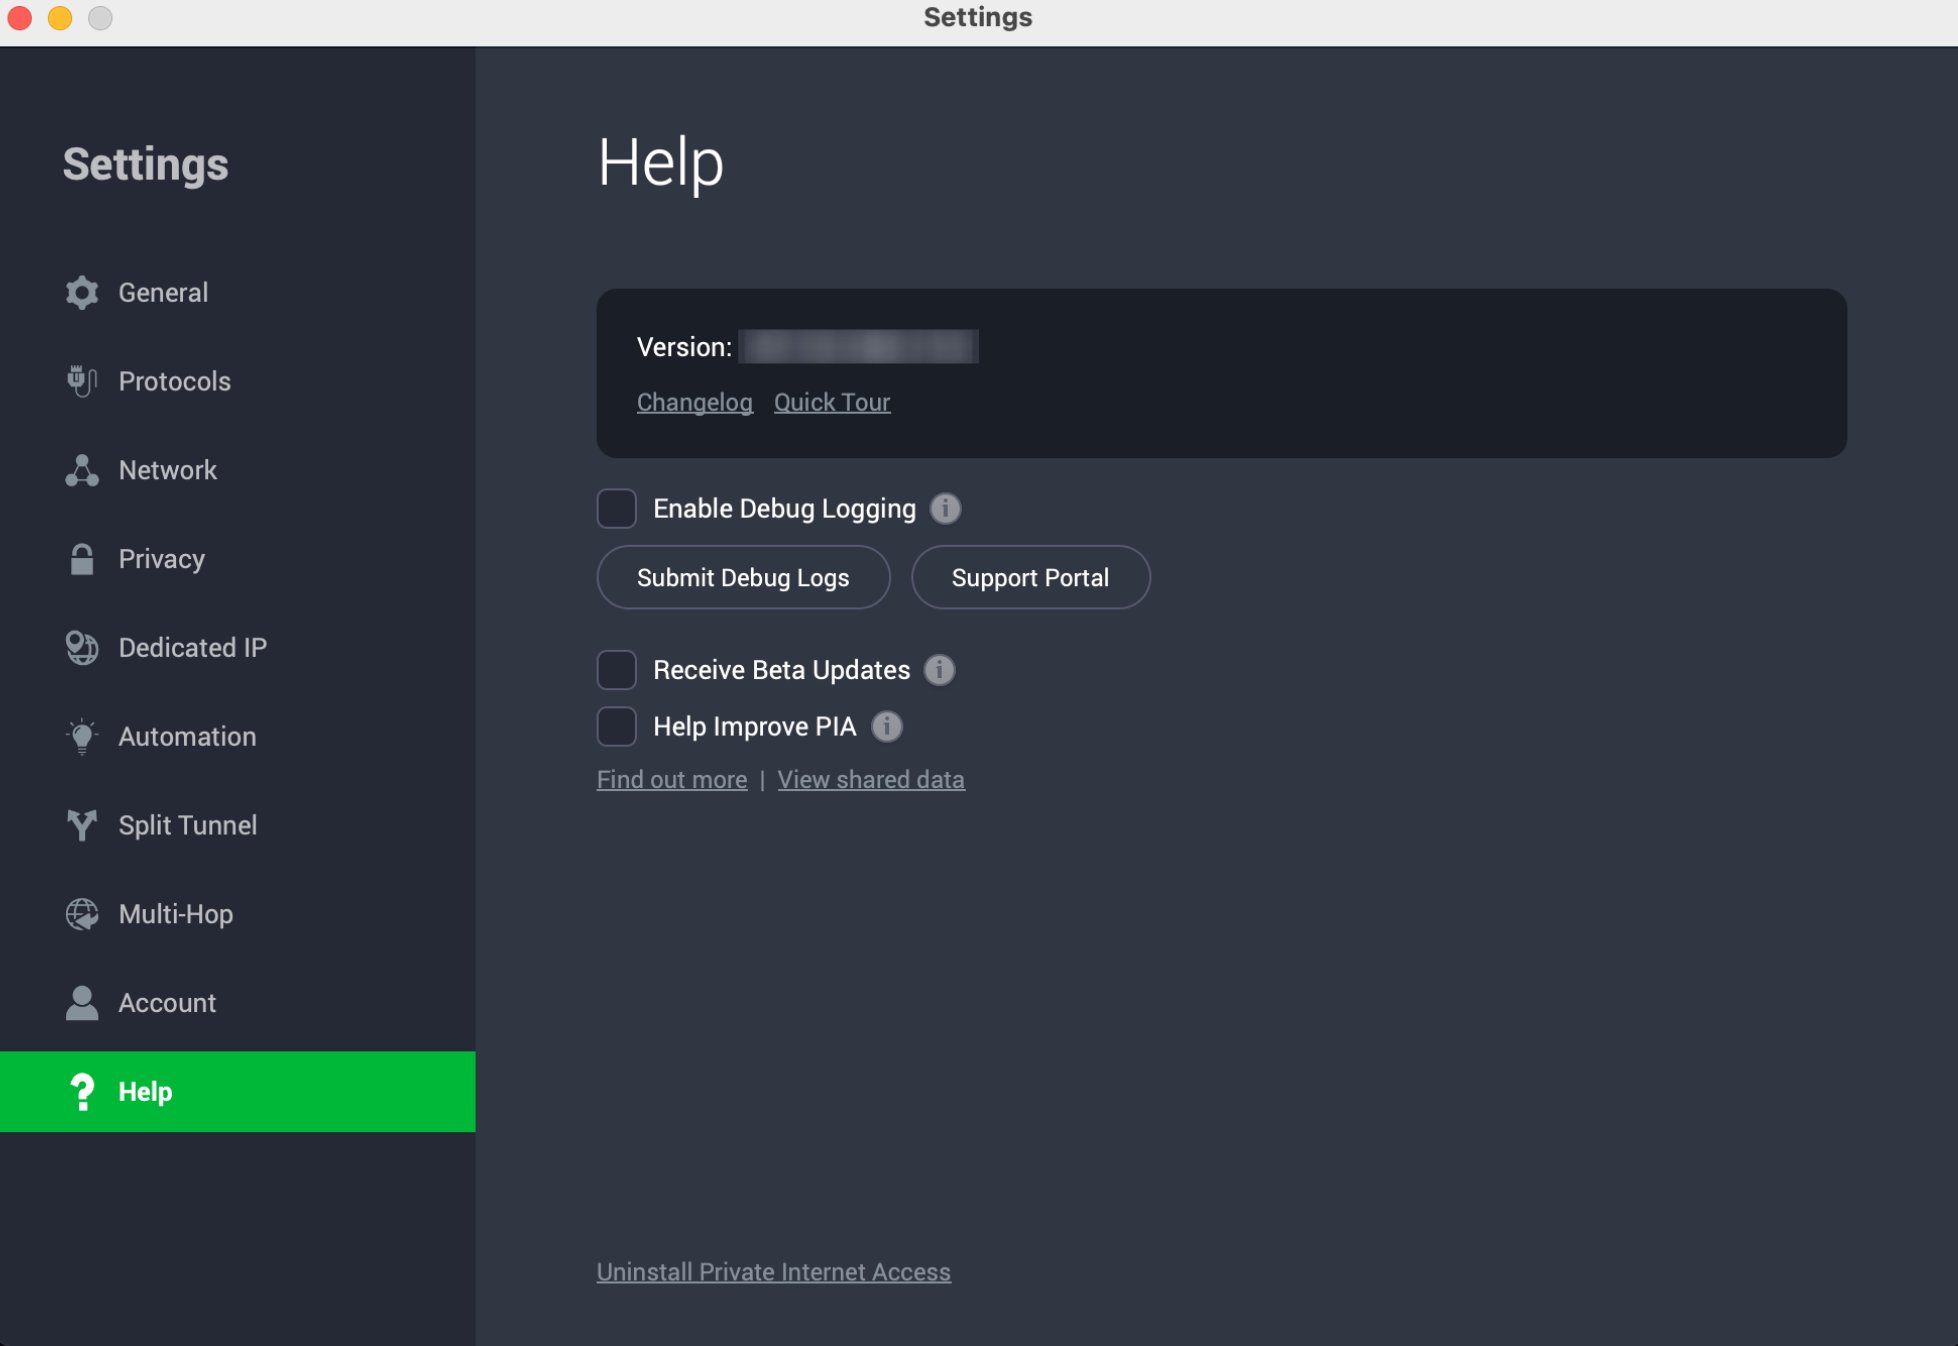Show info for Help Improve PIA
The height and width of the screenshot is (1346, 1958).
(886, 726)
